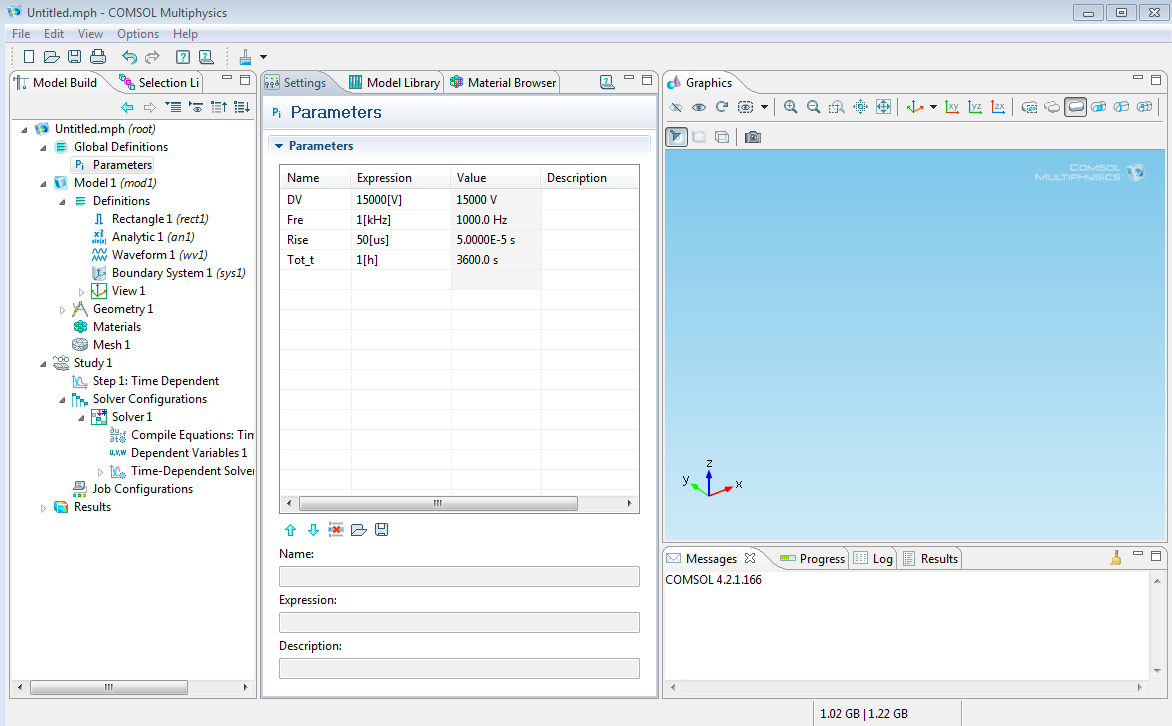Select Step 1: Time Dependent node
This screenshot has width=1172, height=726.
(x=155, y=381)
